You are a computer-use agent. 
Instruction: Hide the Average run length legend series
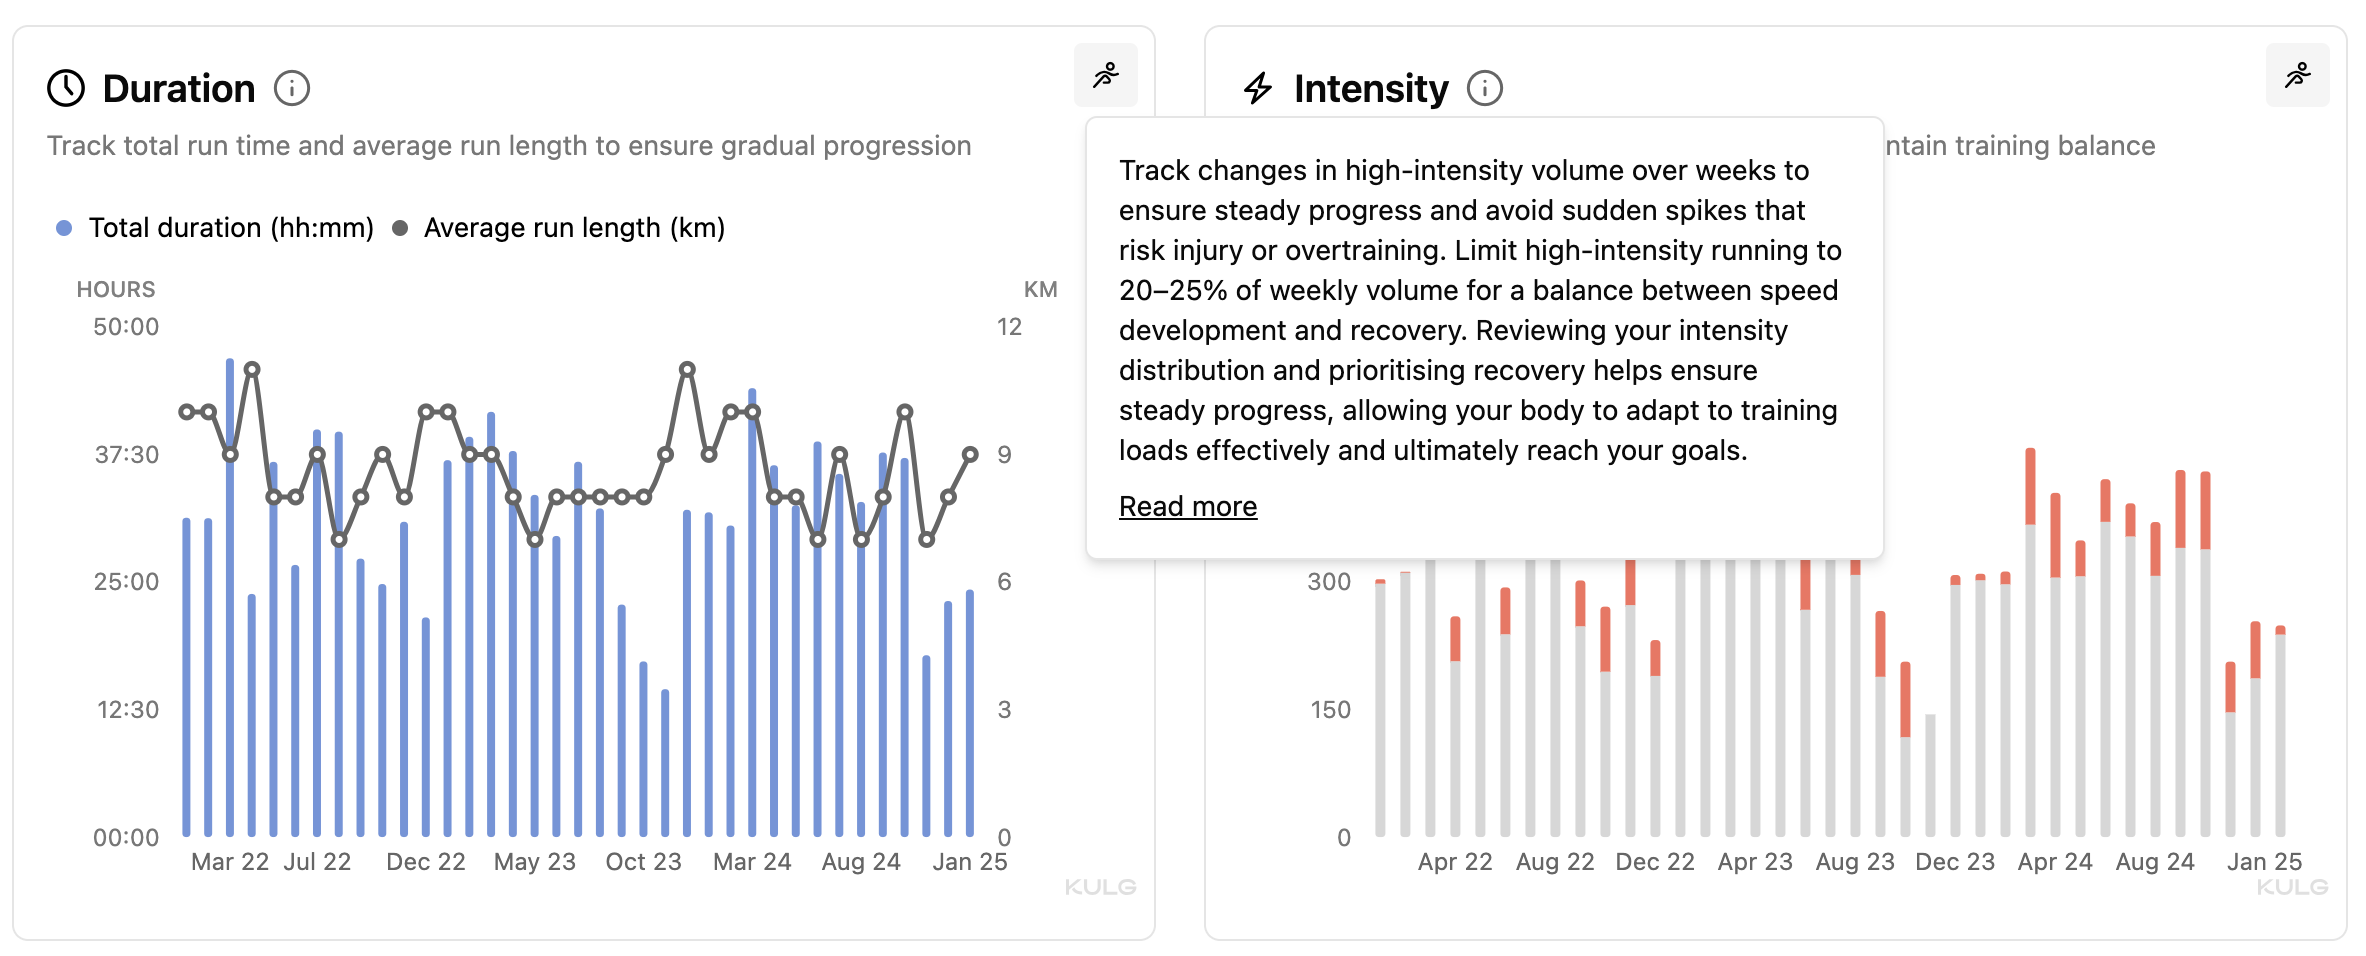[573, 228]
